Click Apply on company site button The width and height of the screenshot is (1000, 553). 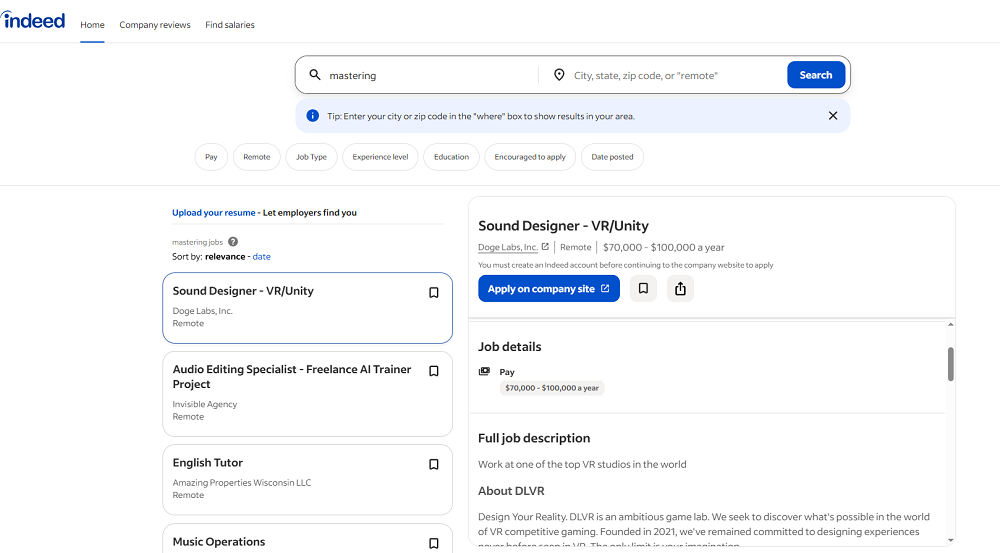[x=548, y=289]
